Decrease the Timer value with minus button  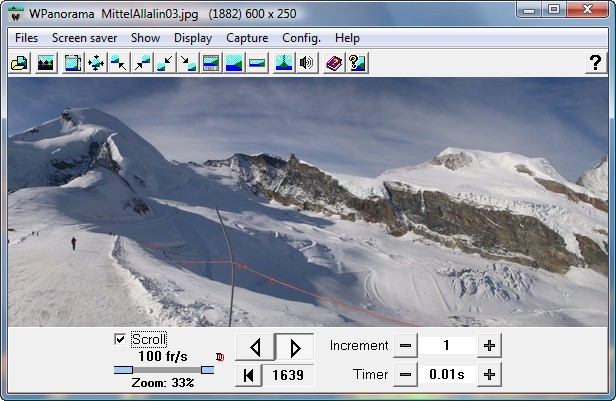405,375
